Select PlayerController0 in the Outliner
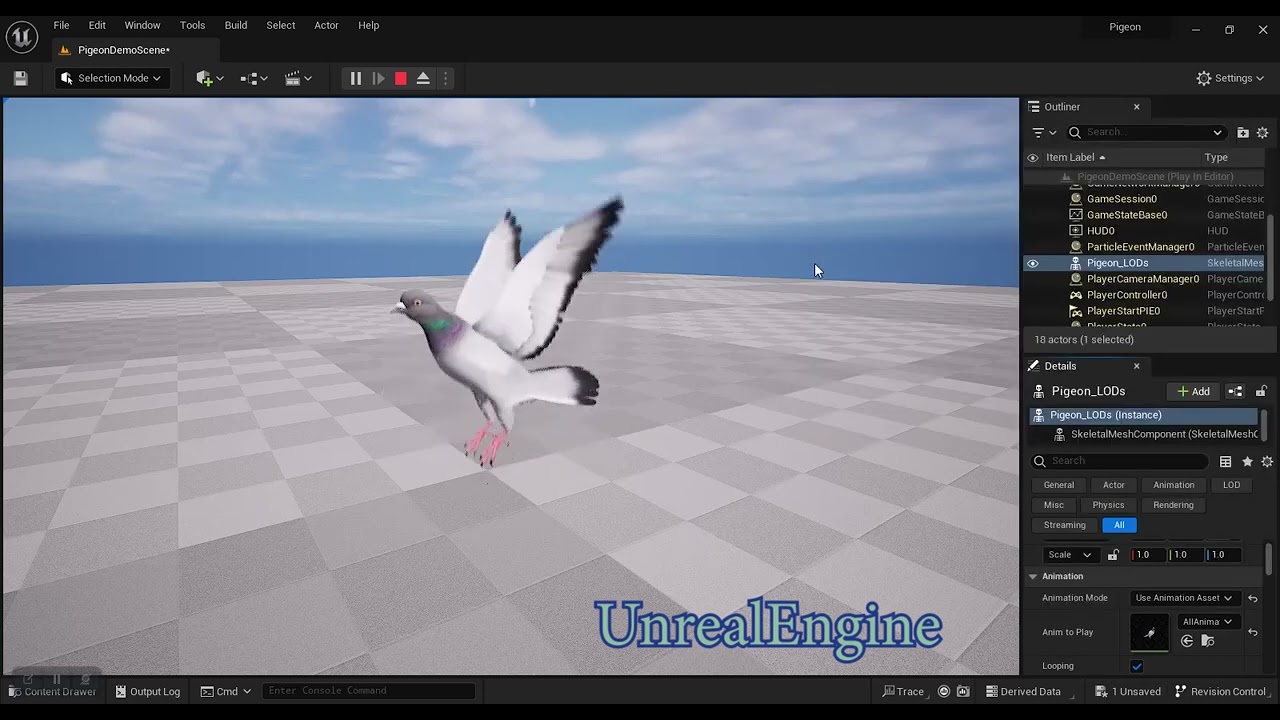The width and height of the screenshot is (1280, 720). pos(1126,295)
